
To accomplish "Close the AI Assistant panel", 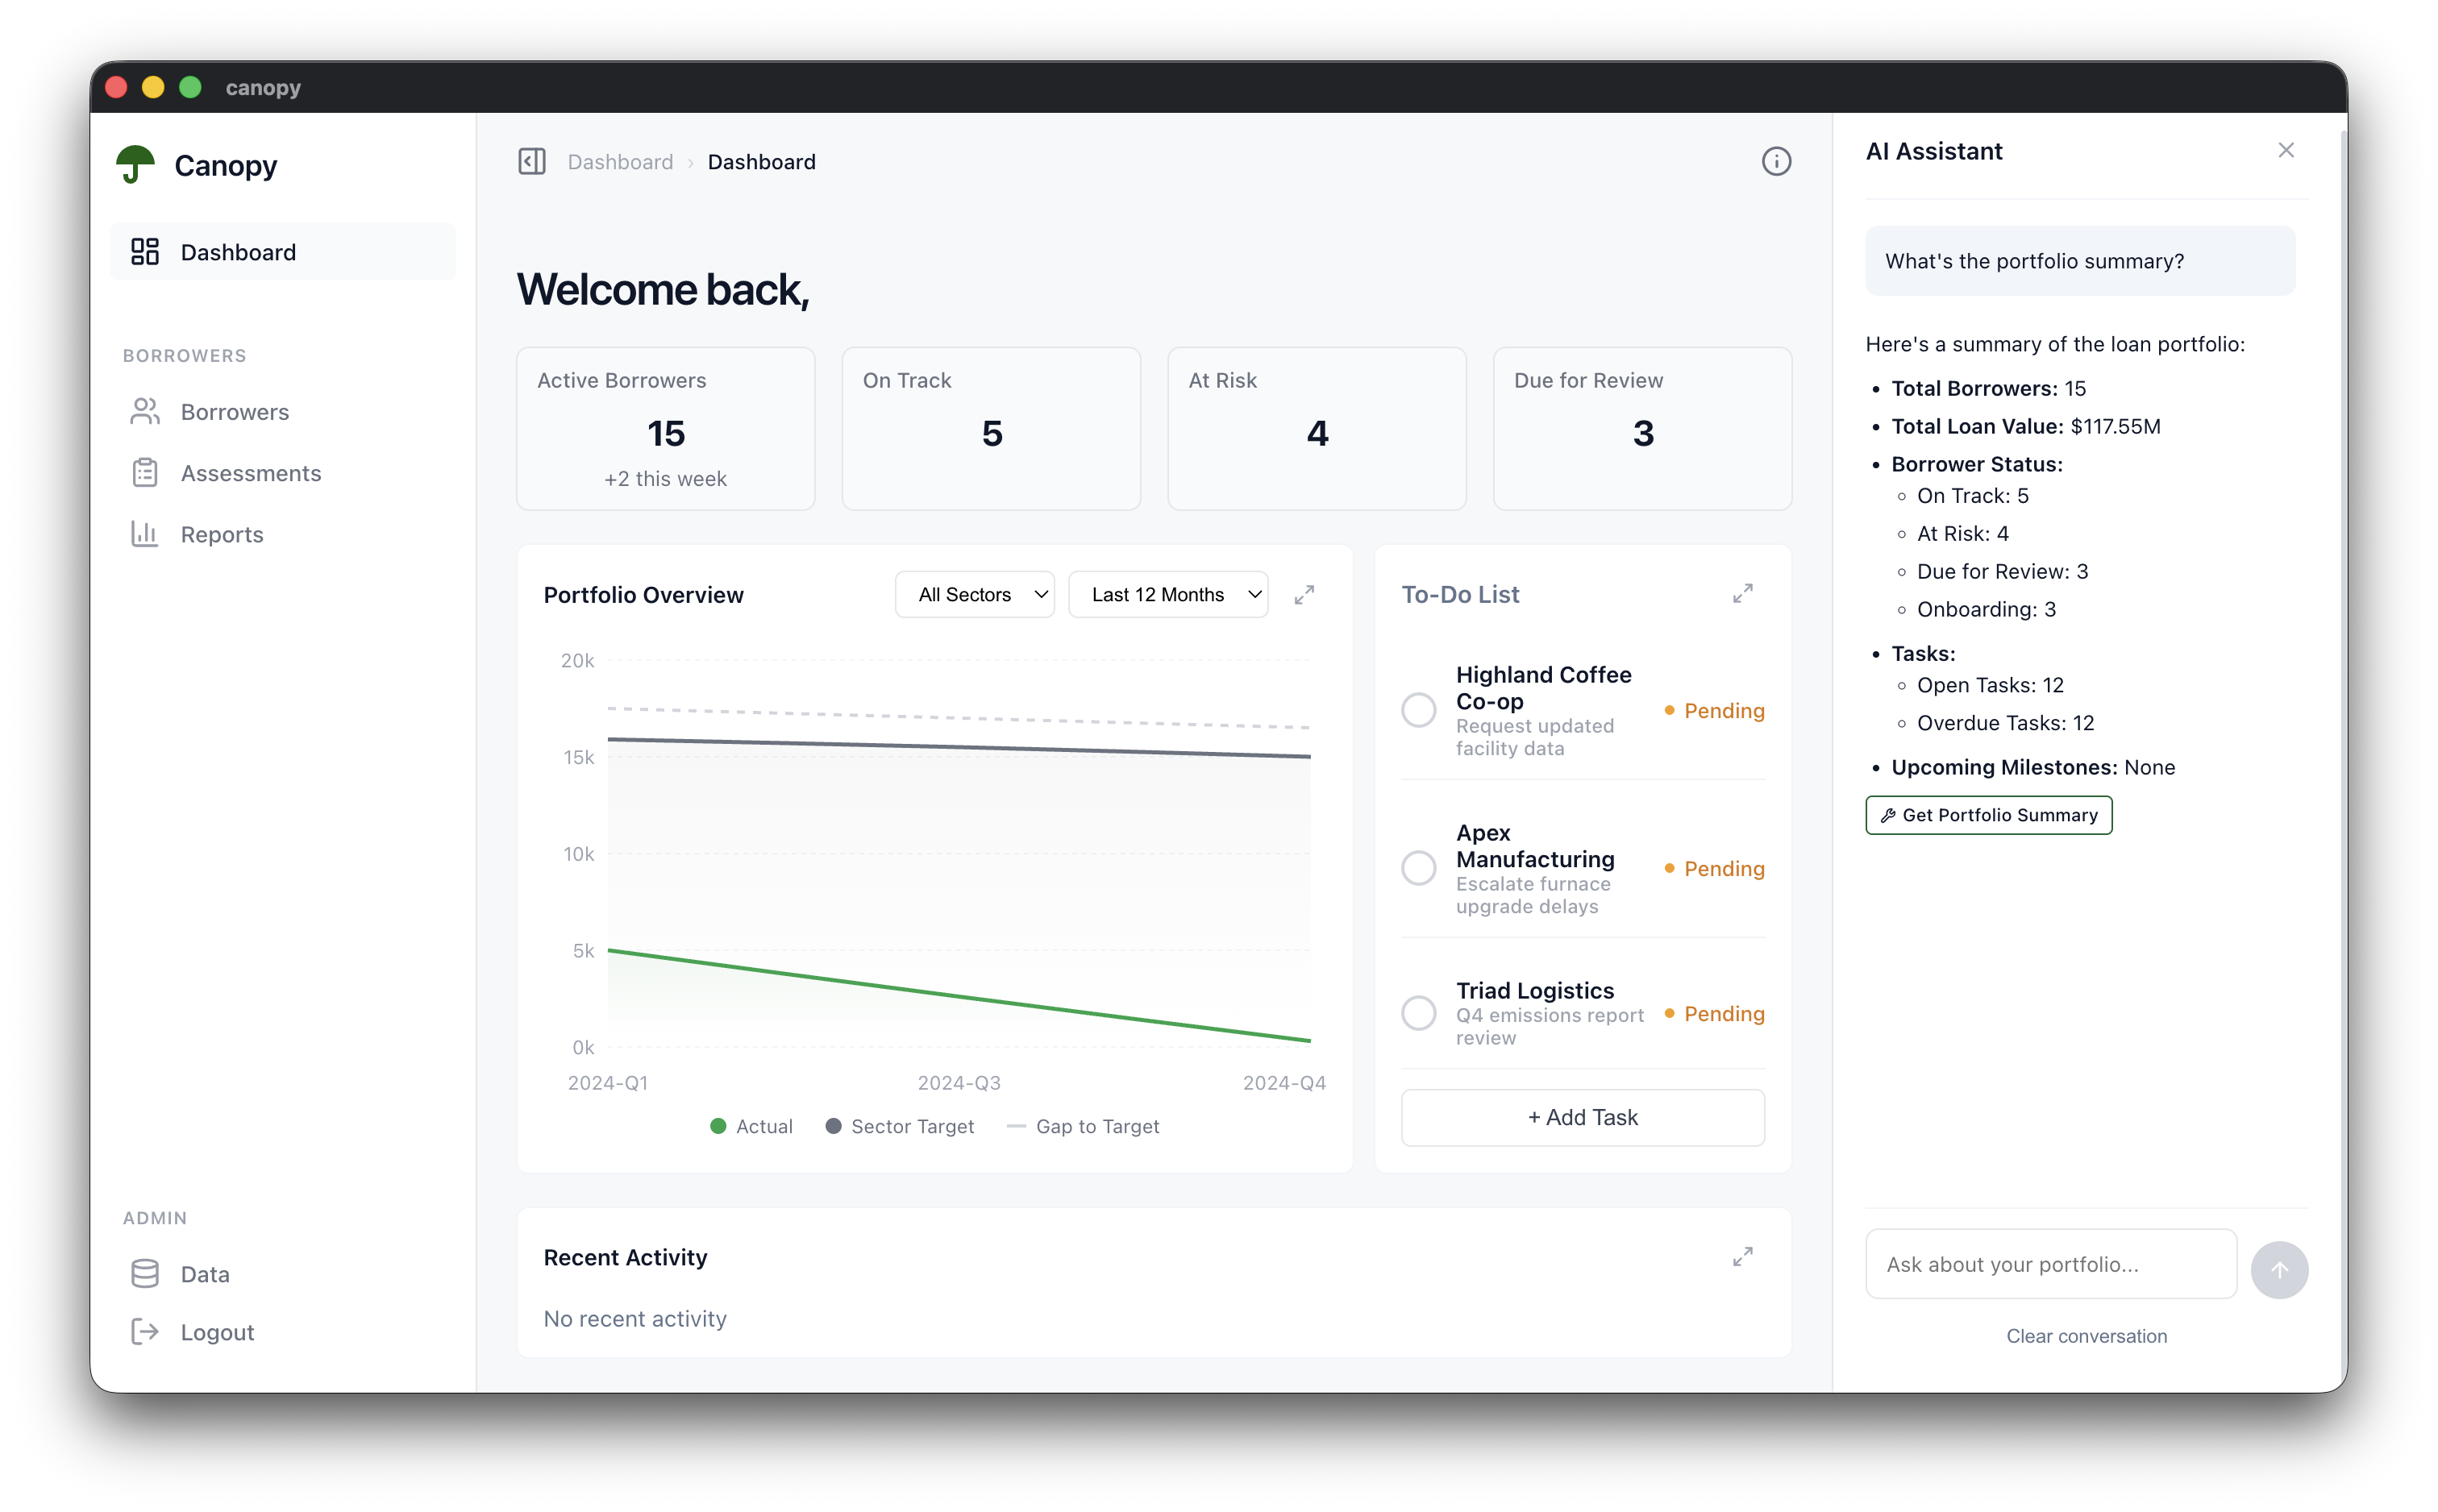I will [x=2286, y=150].
